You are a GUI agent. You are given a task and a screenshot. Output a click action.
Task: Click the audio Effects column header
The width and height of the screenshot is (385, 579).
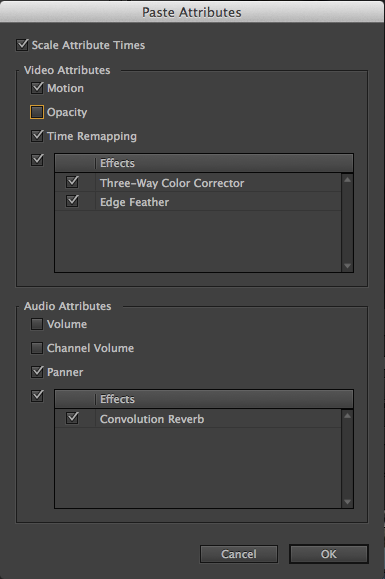coord(204,399)
